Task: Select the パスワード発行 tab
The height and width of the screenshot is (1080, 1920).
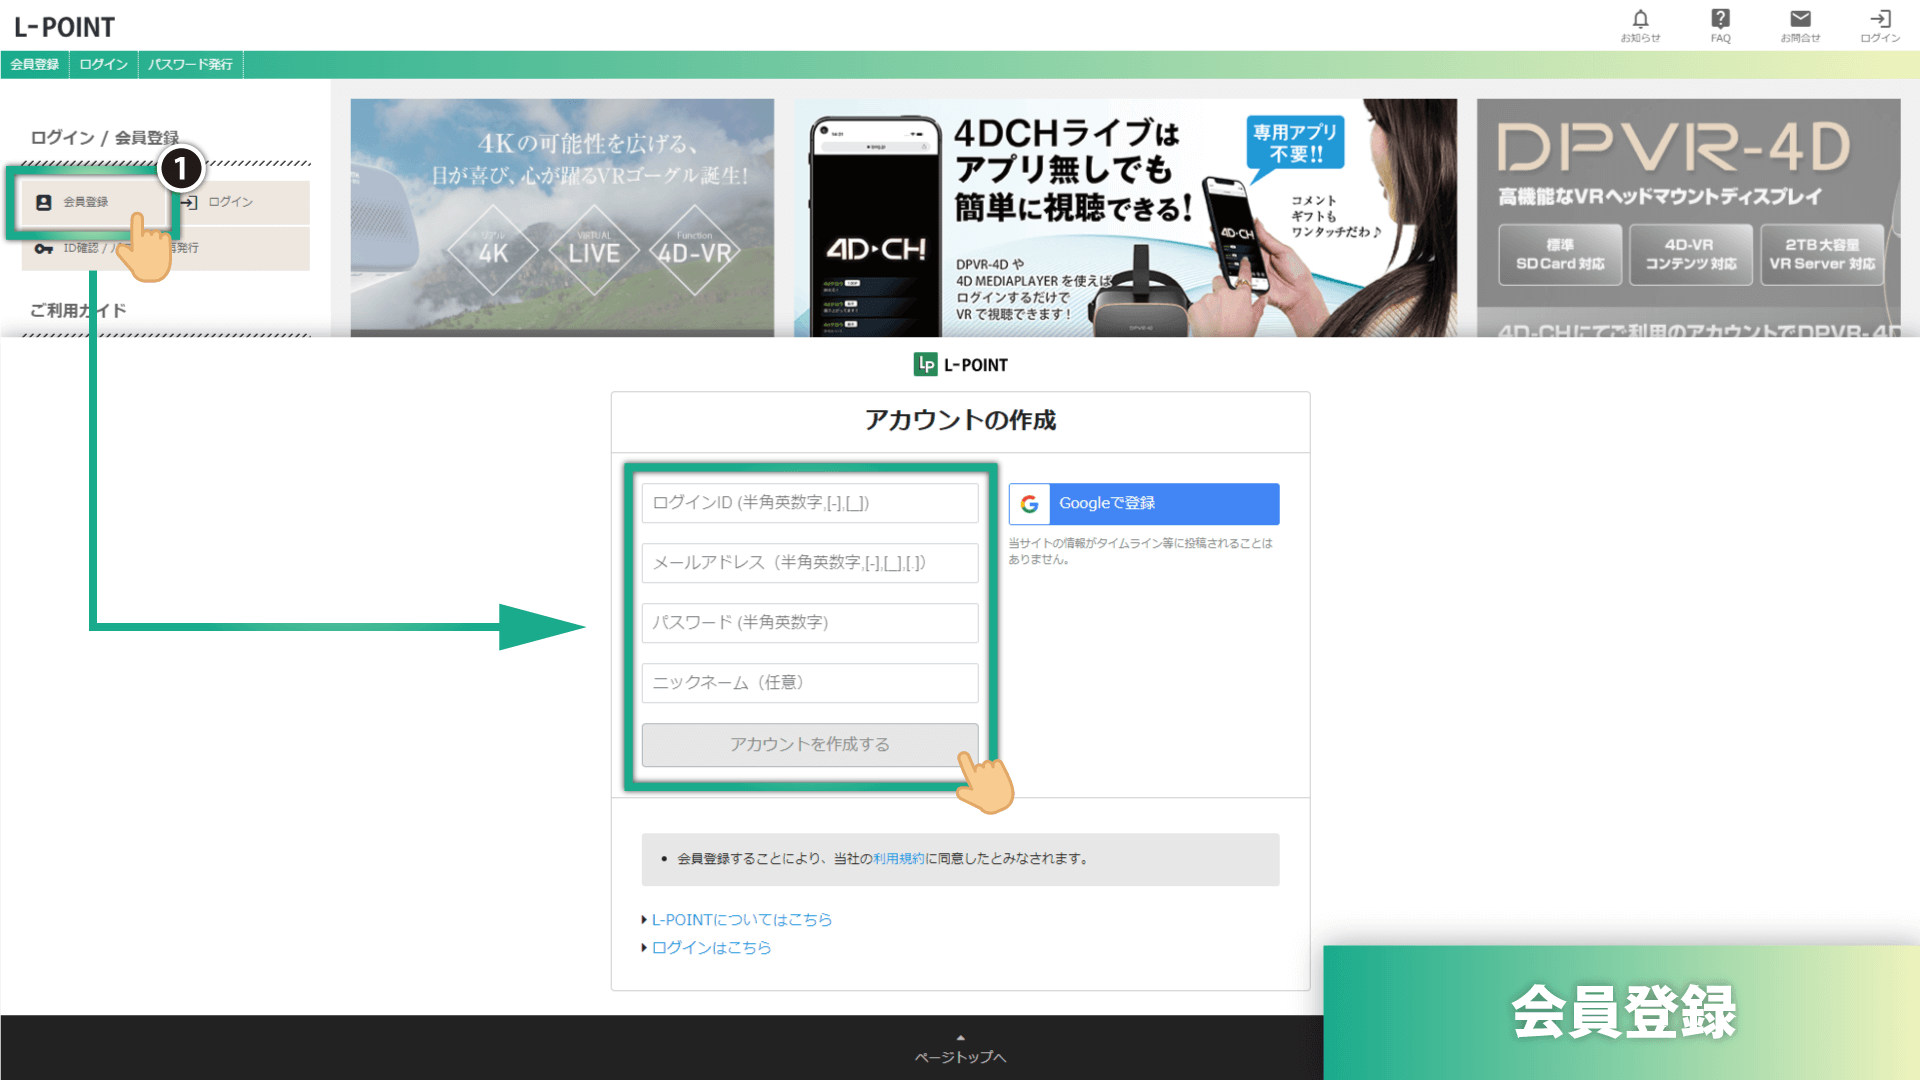Action: pos(190,64)
